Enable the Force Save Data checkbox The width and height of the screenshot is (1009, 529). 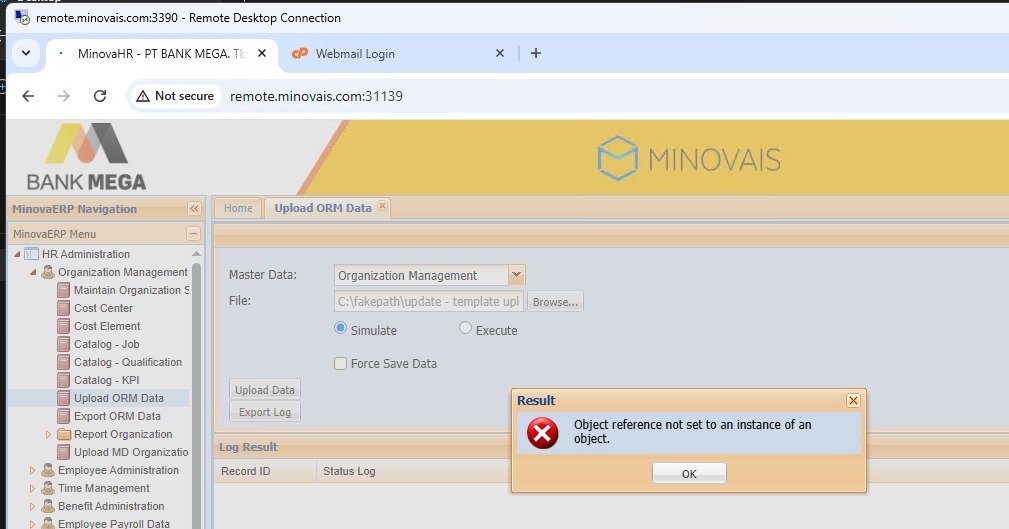(x=340, y=364)
